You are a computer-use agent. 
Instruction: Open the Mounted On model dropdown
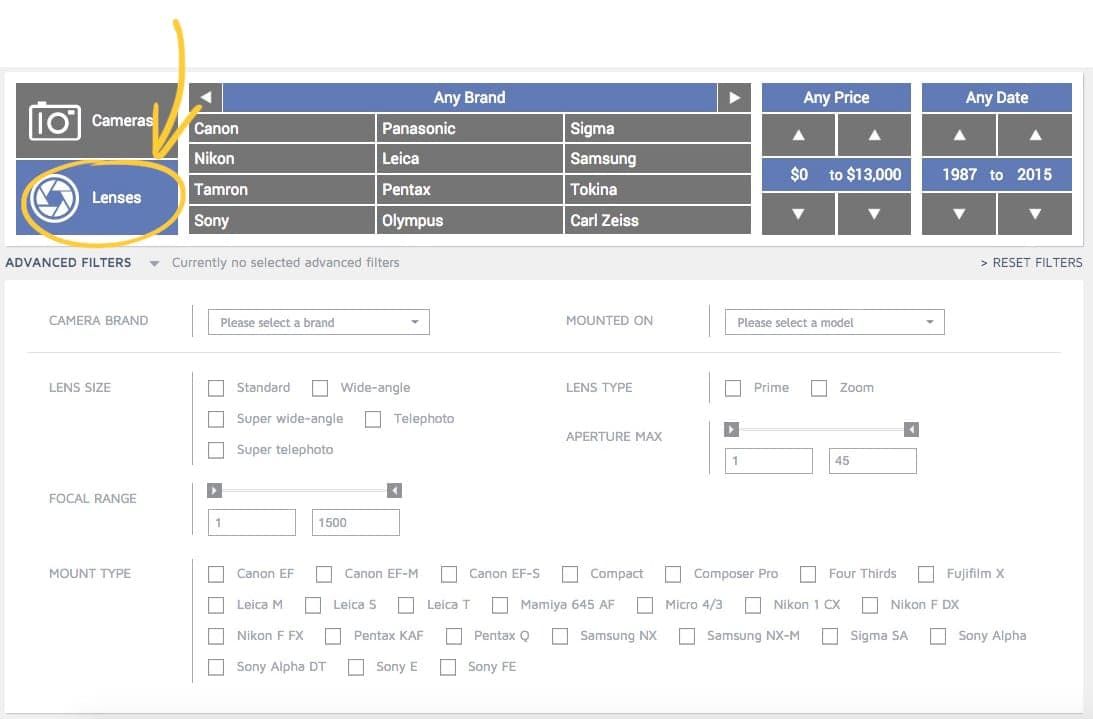pos(834,322)
